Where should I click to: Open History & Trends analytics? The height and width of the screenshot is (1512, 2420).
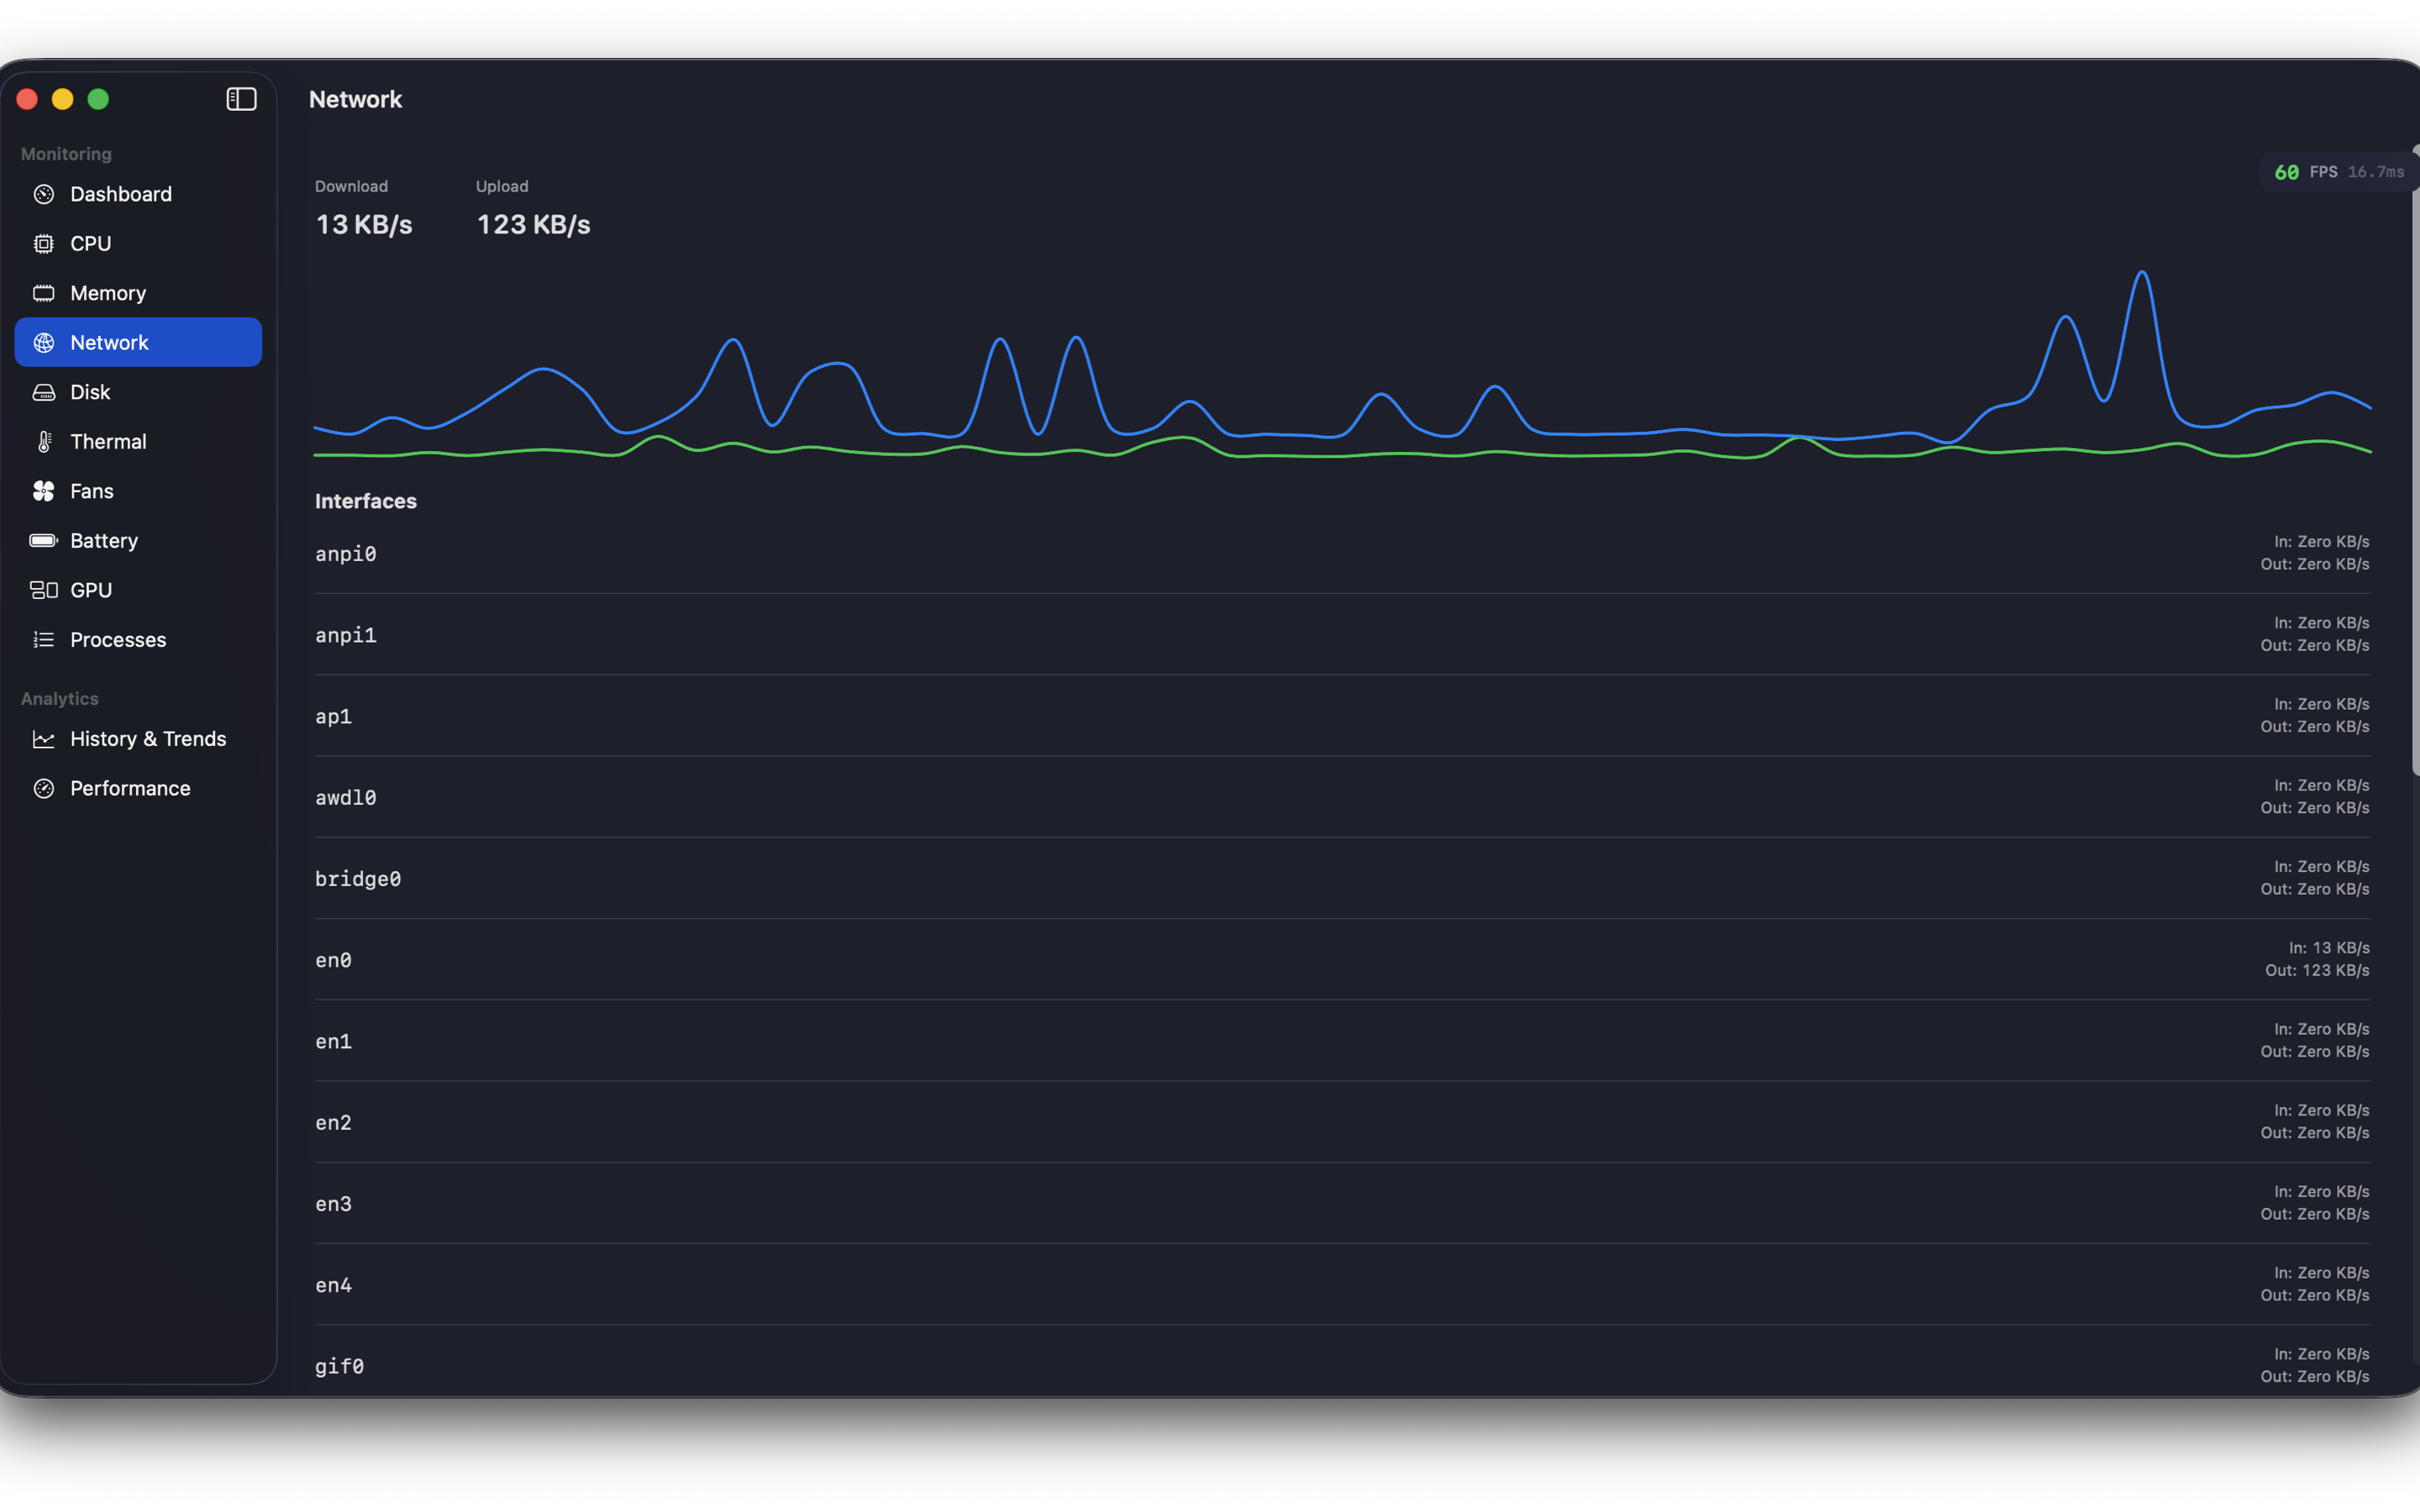(148, 739)
